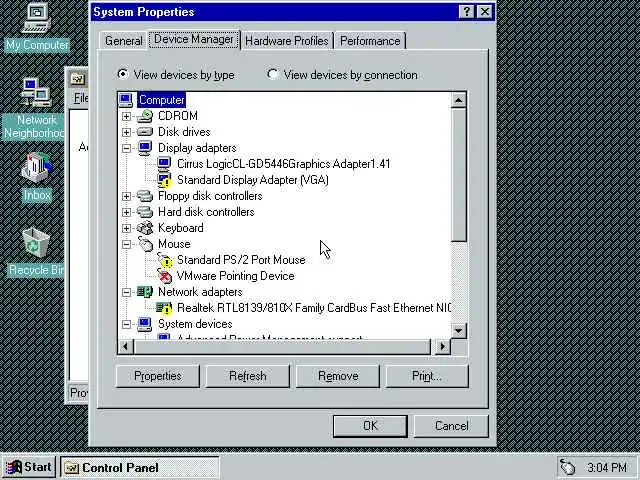Click the vertical scrollbar thumb
Screen dimensions: 640x480
coord(459,175)
